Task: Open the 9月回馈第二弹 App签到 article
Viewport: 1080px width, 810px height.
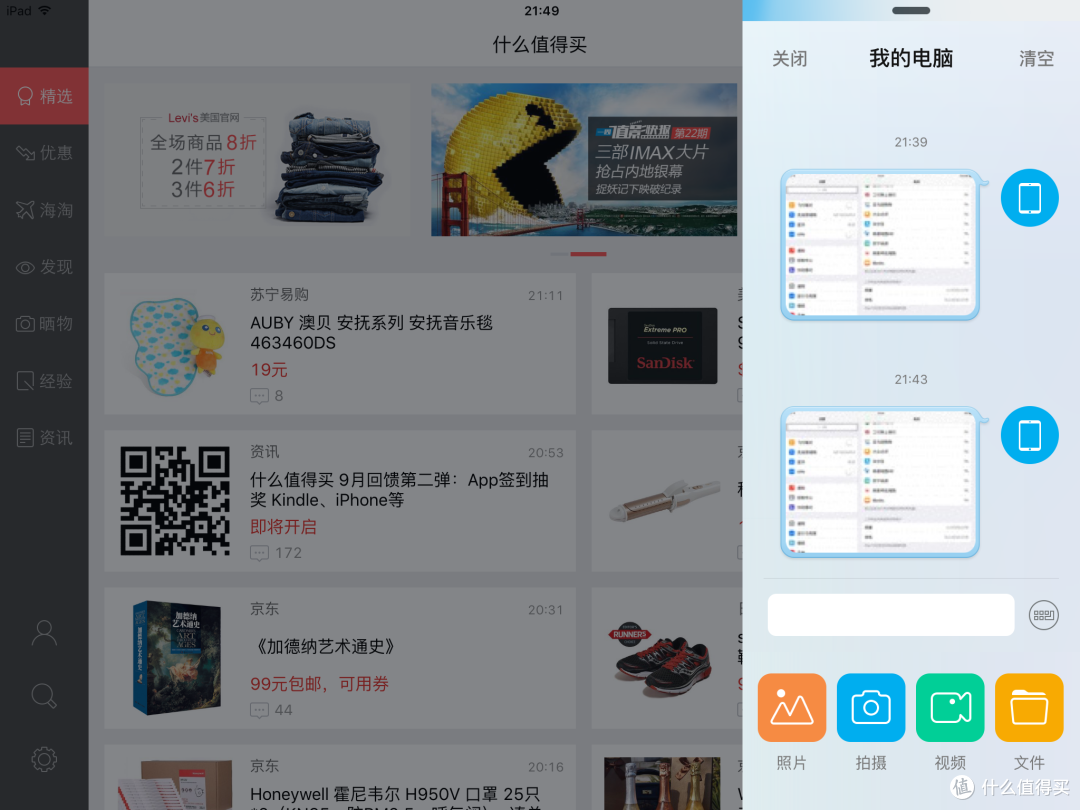Action: click(x=340, y=501)
